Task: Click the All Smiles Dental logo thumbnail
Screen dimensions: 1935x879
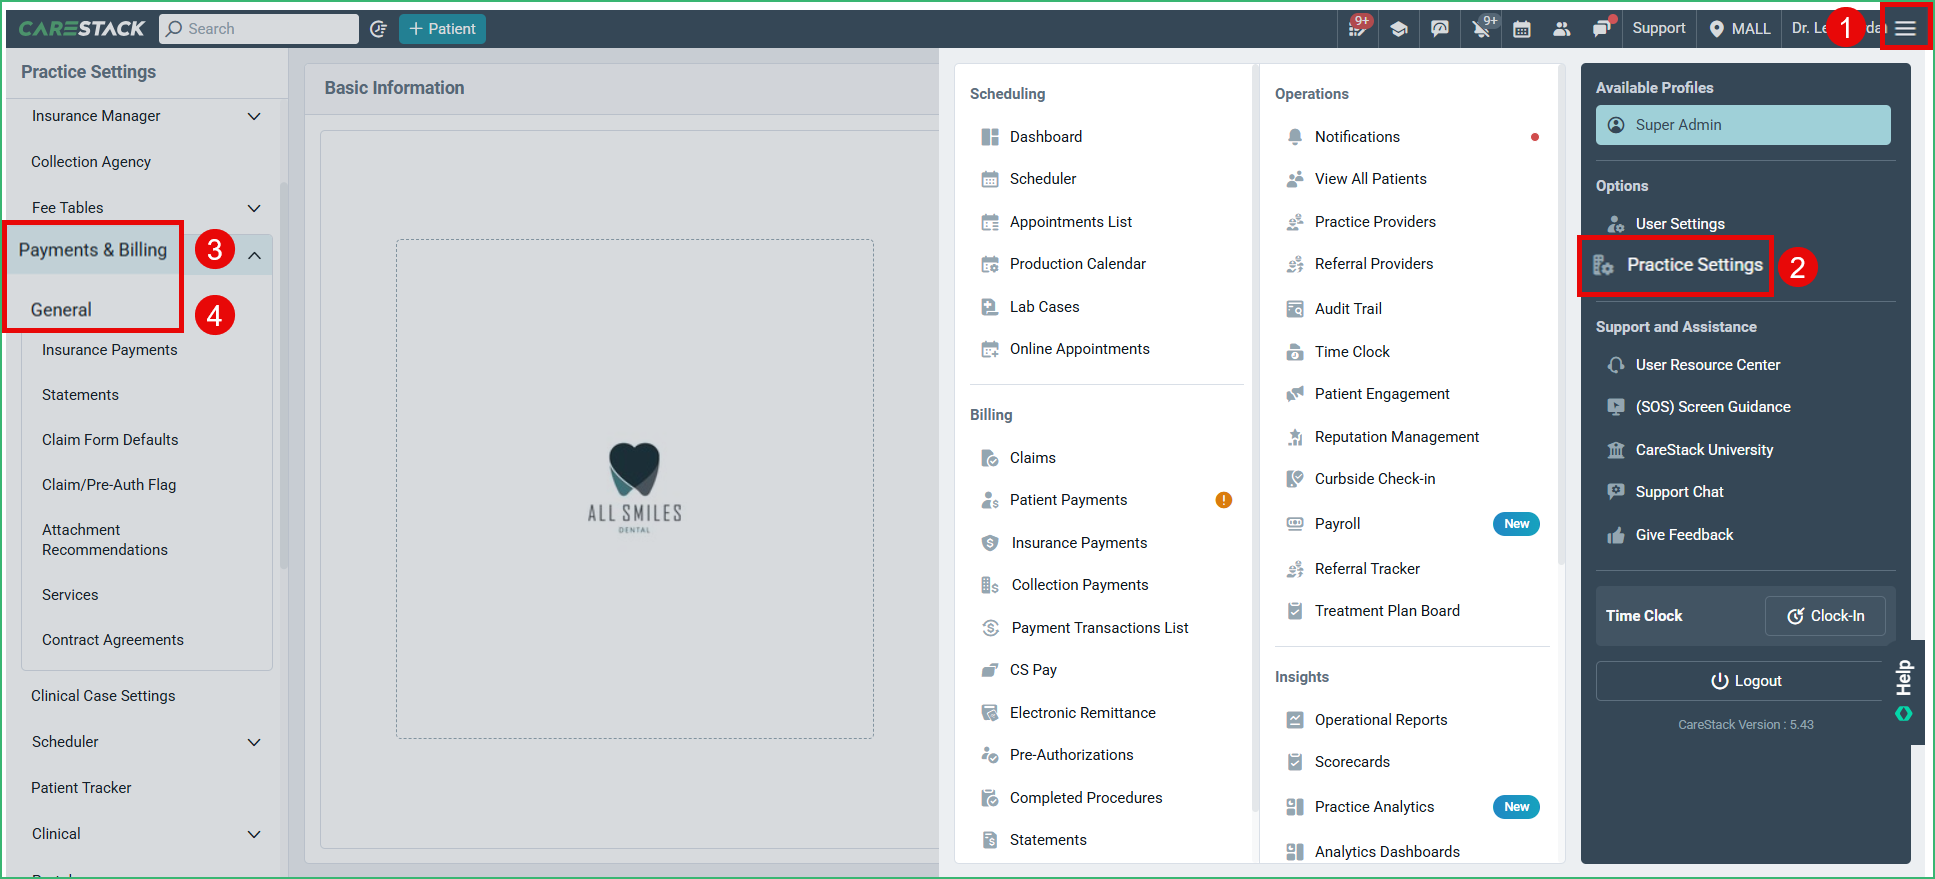Action: click(635, 488)
